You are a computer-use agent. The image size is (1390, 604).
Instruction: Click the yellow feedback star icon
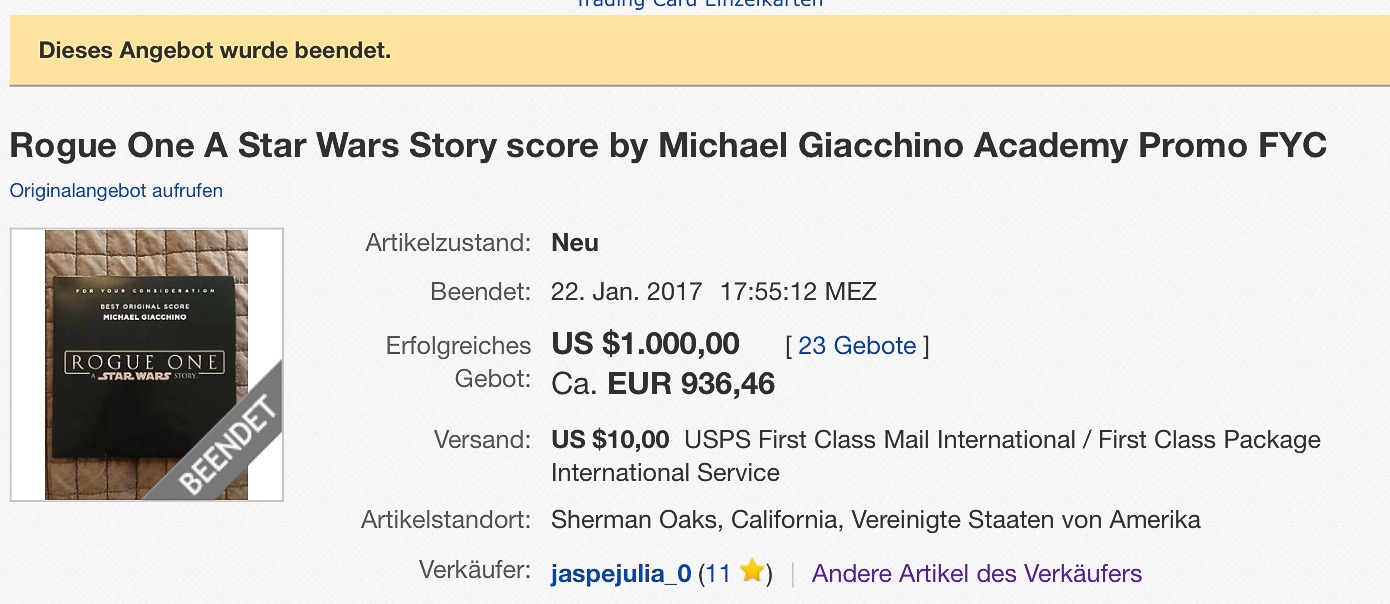pos(752,572)
